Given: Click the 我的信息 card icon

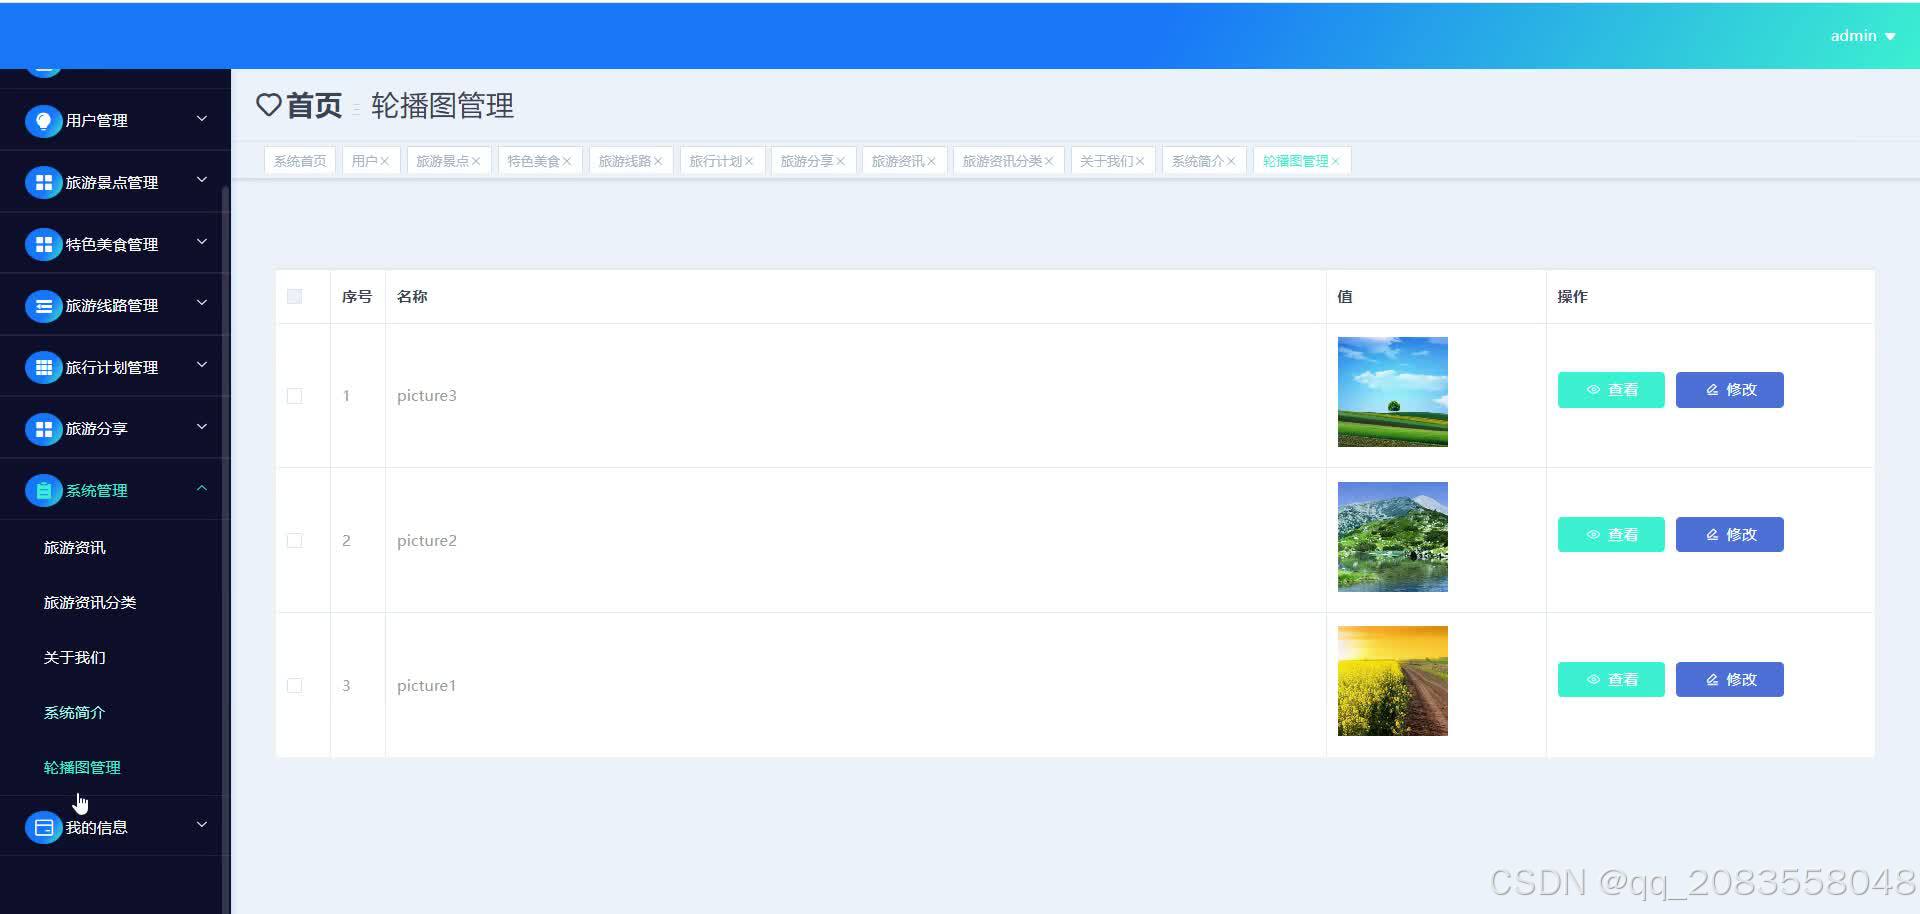Looking at the screenshot, I should 43,828.
